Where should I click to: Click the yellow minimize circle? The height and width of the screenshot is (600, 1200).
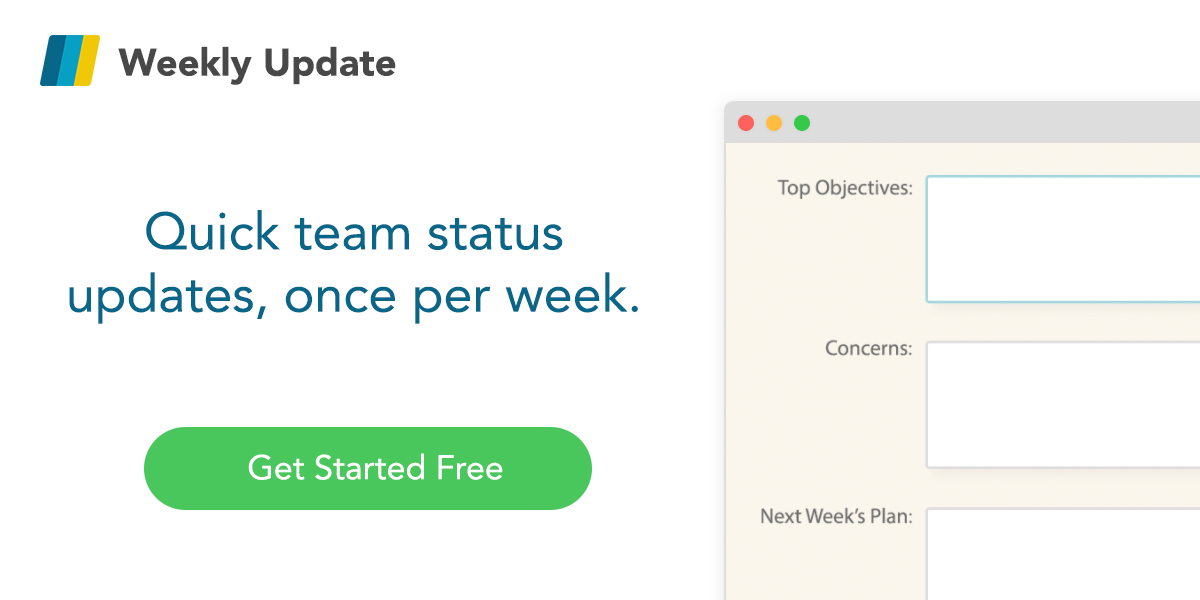pos(773,121)
